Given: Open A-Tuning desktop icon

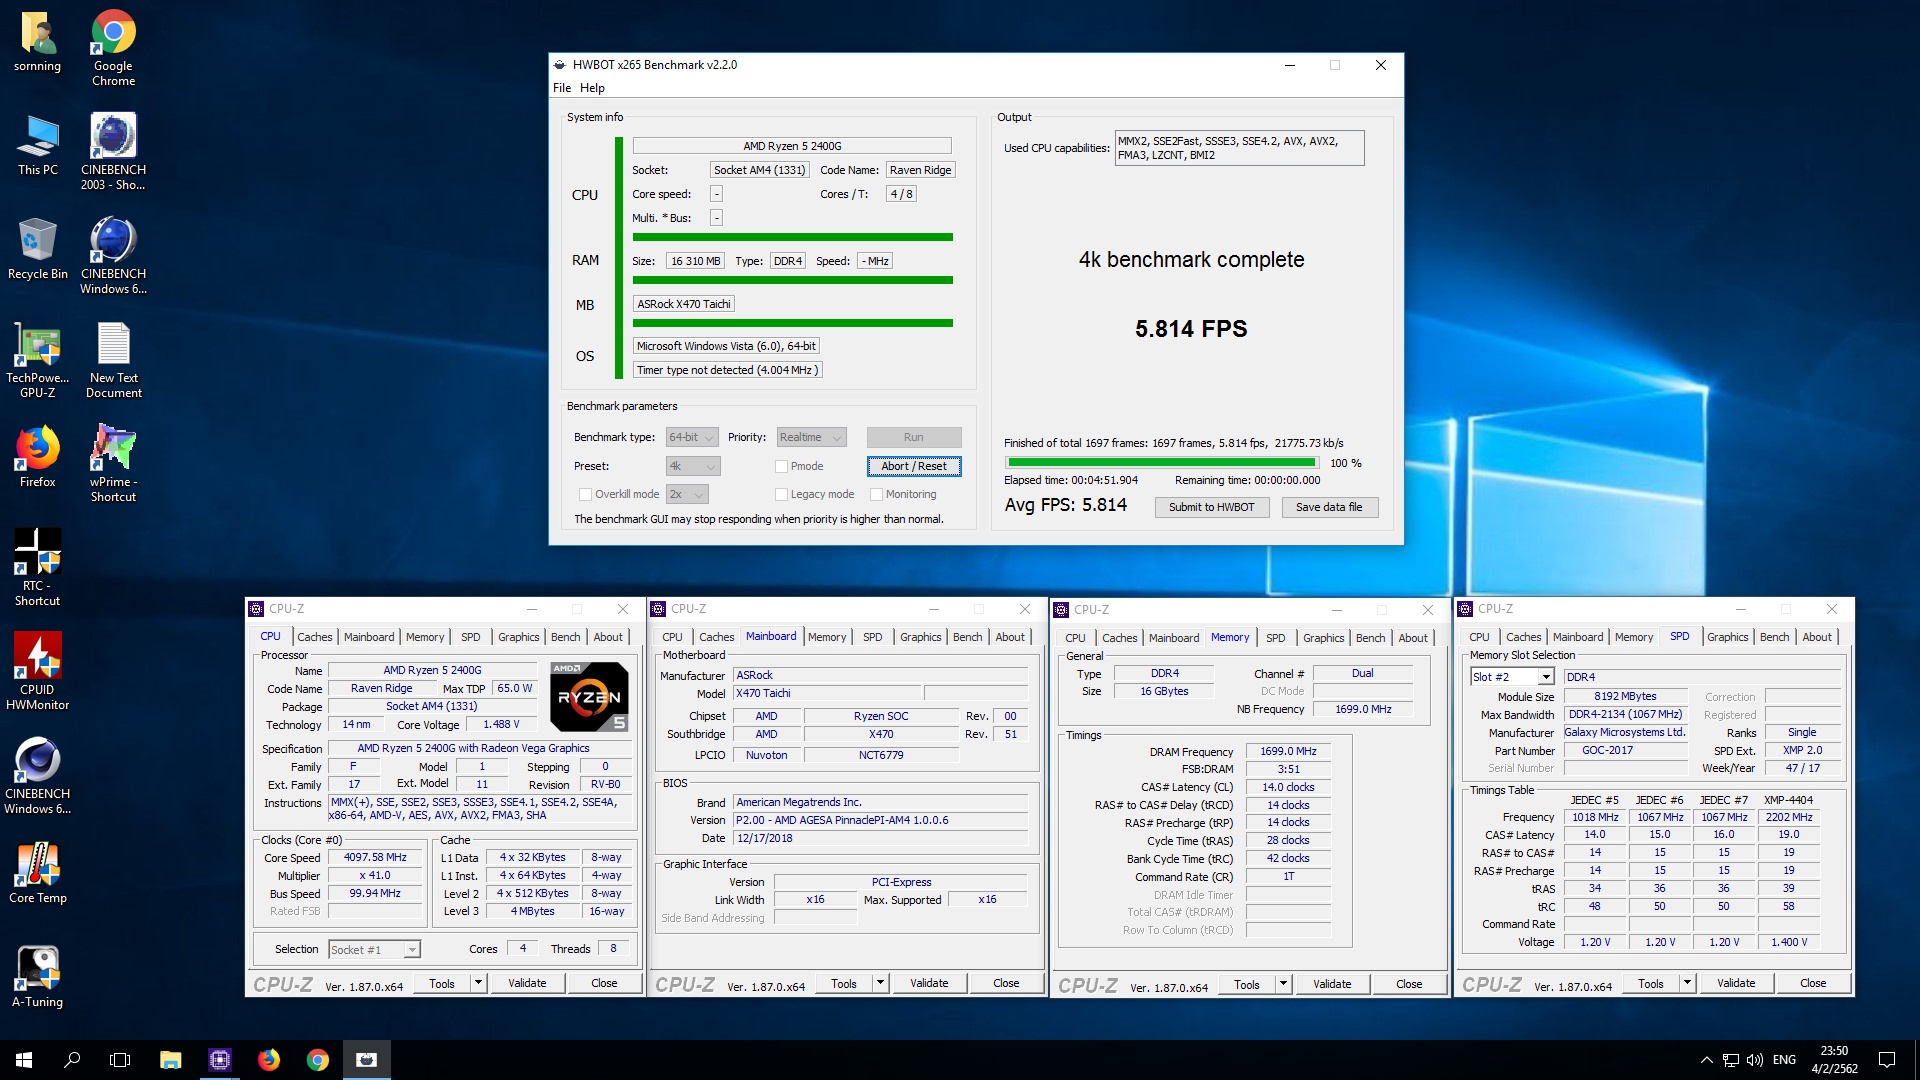Looking at the screenshot, I should (x=38, y=978).
